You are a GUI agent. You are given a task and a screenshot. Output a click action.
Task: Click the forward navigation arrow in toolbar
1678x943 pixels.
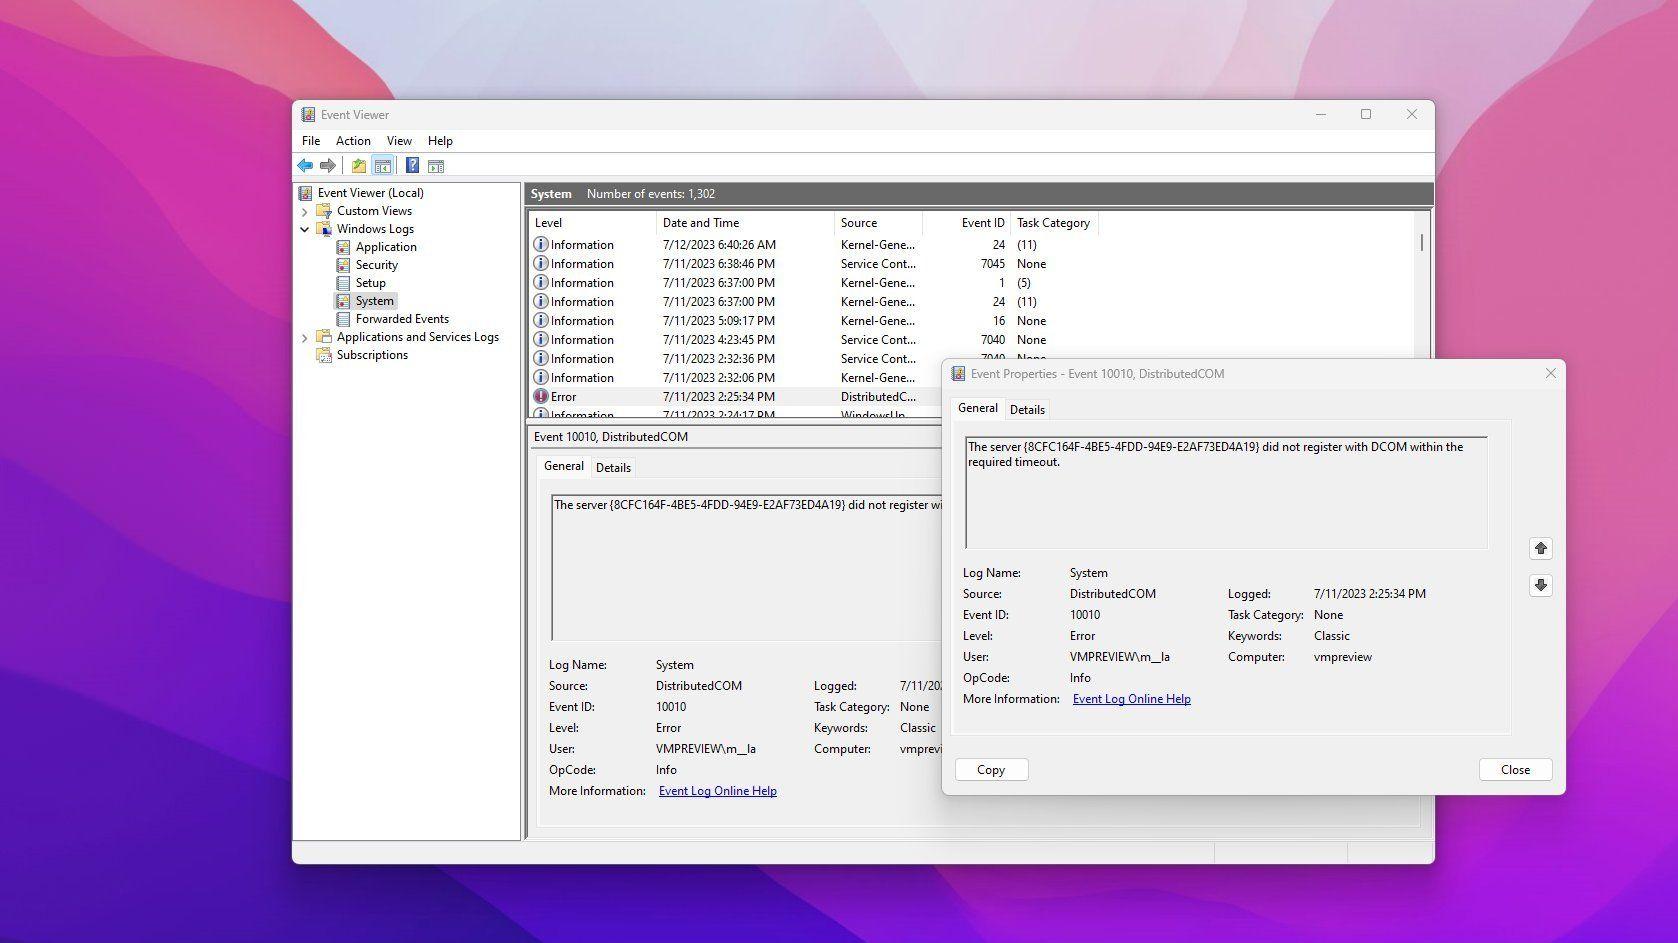(327, 165)
